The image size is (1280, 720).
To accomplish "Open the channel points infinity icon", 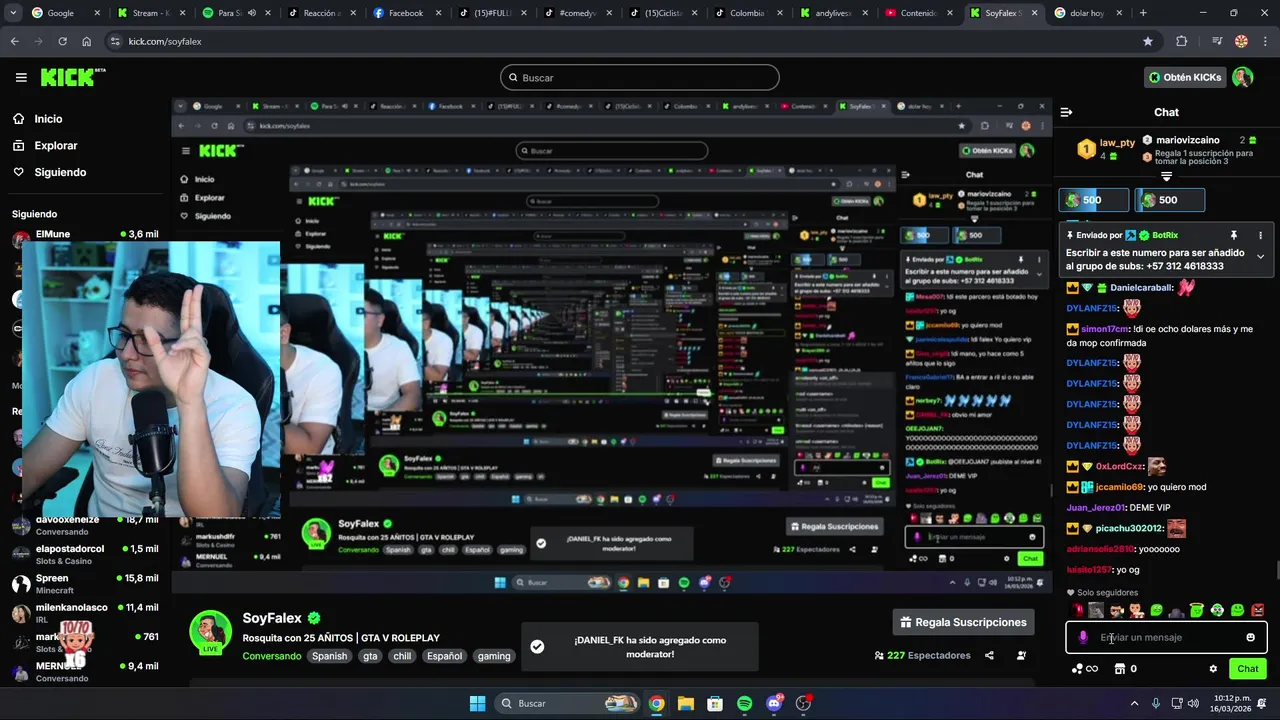I will (1085, 669).
